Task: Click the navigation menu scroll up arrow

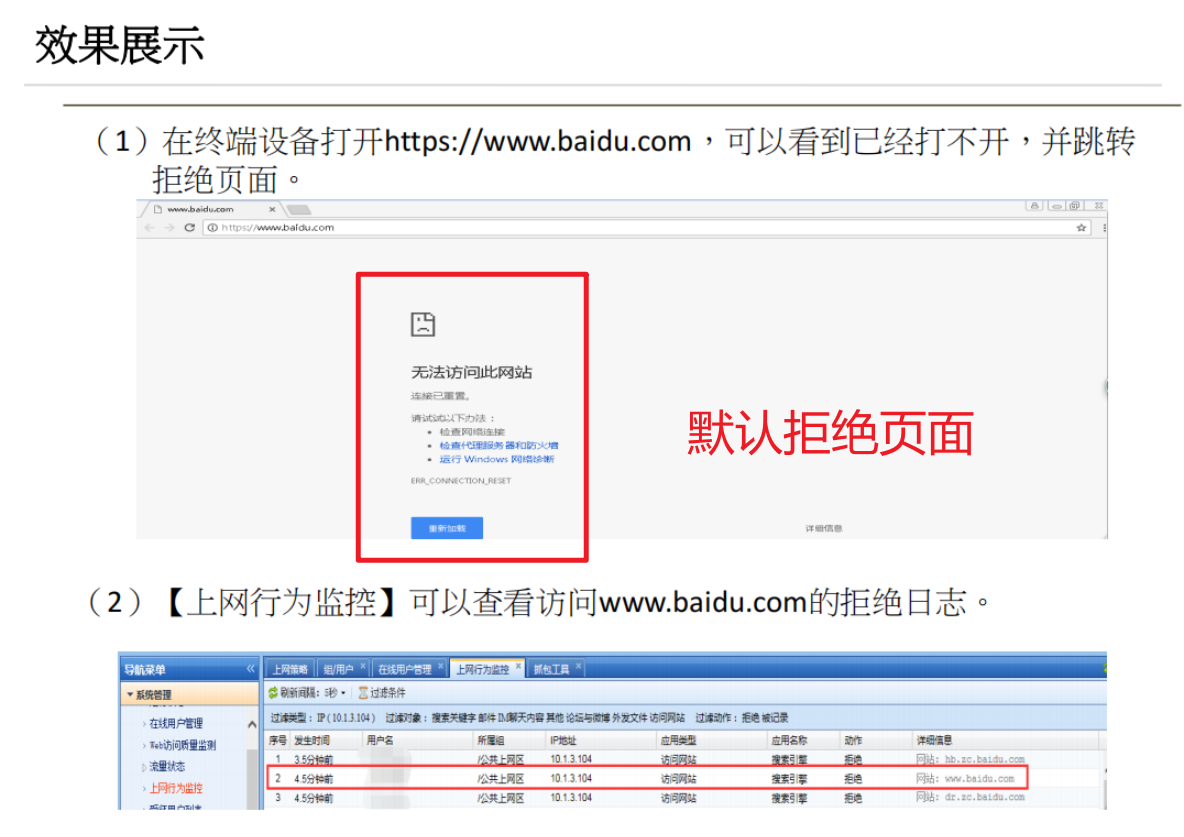Action: point(252,724)
